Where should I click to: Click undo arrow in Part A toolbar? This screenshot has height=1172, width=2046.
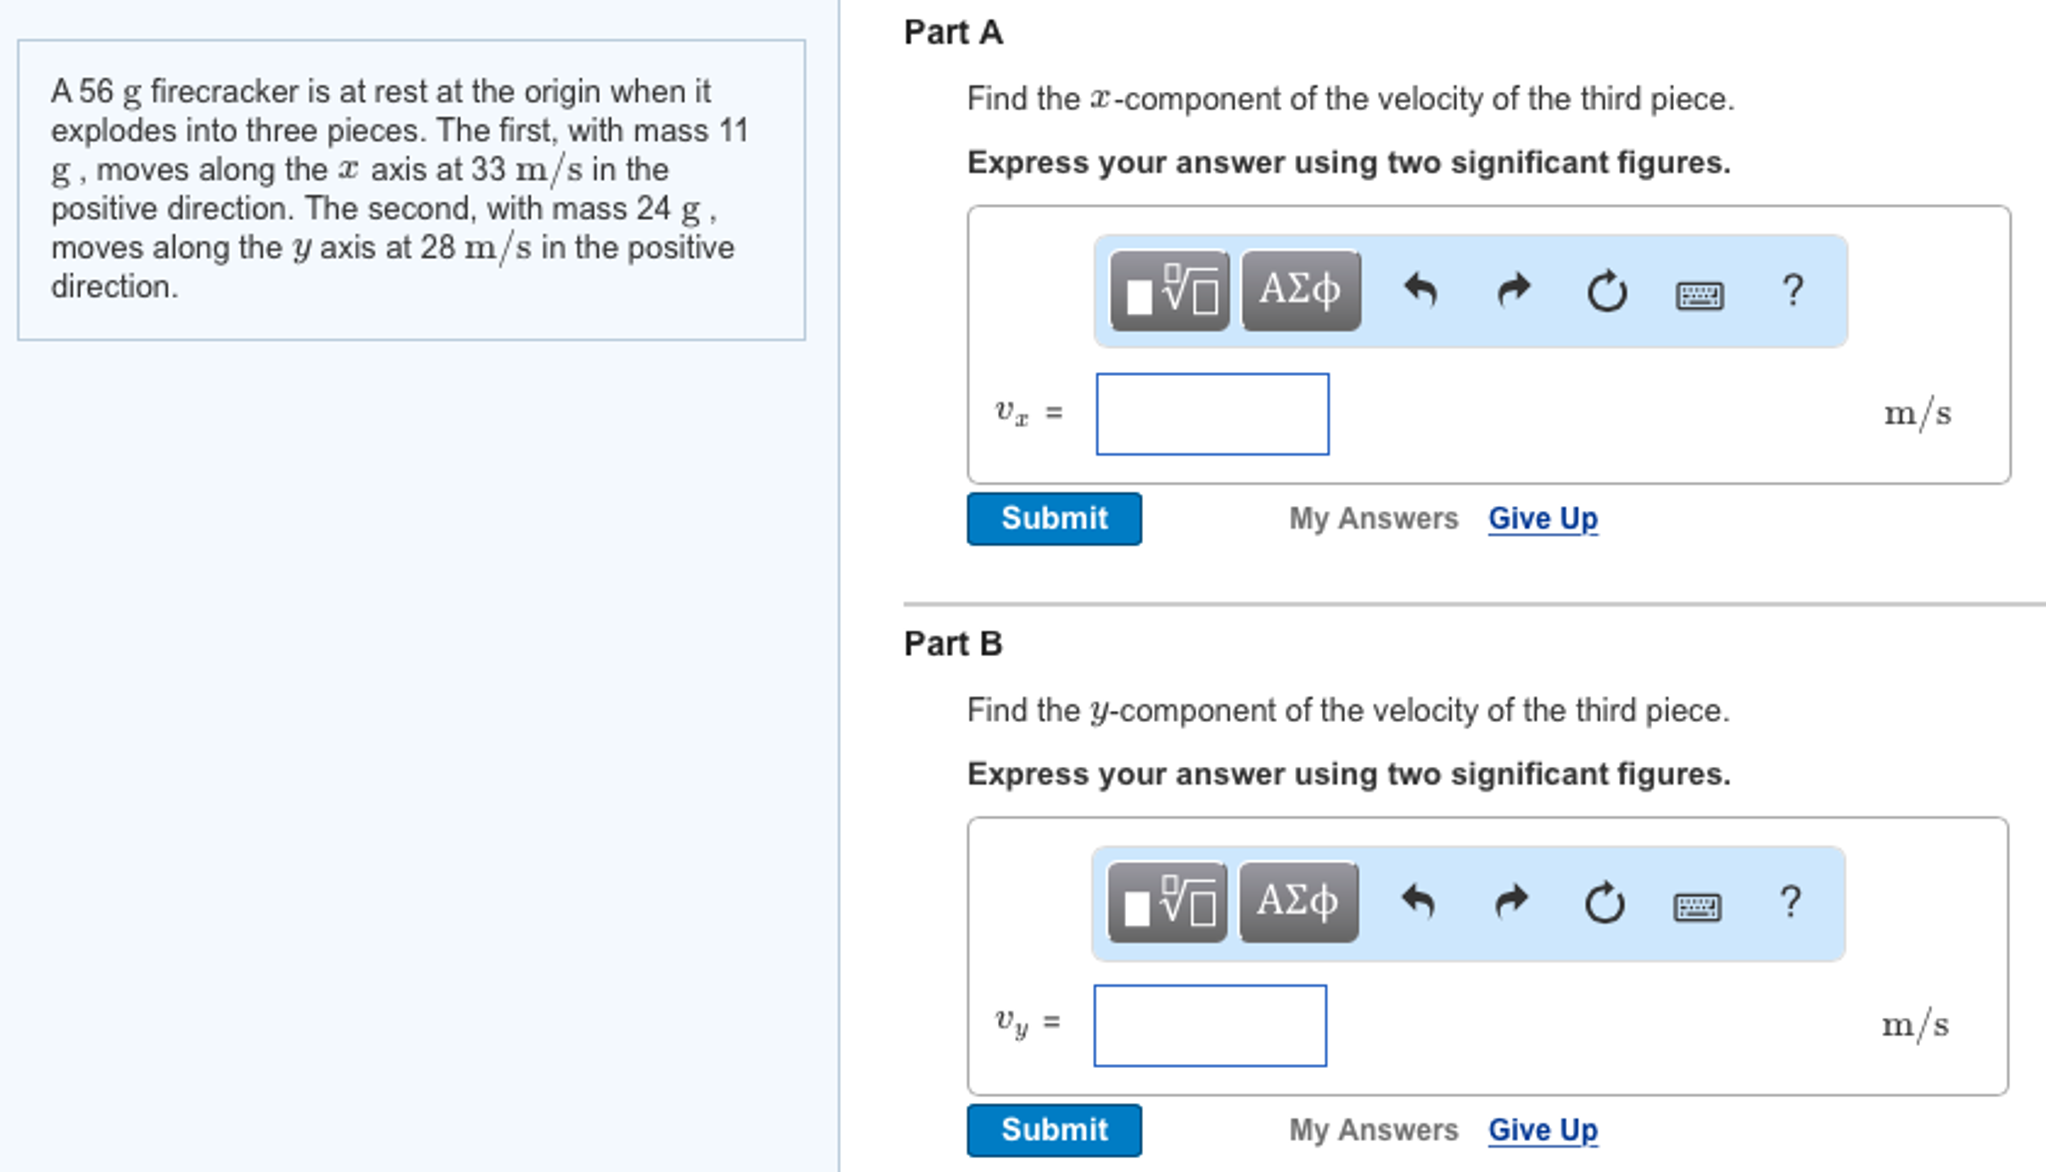click(1420, 291)
